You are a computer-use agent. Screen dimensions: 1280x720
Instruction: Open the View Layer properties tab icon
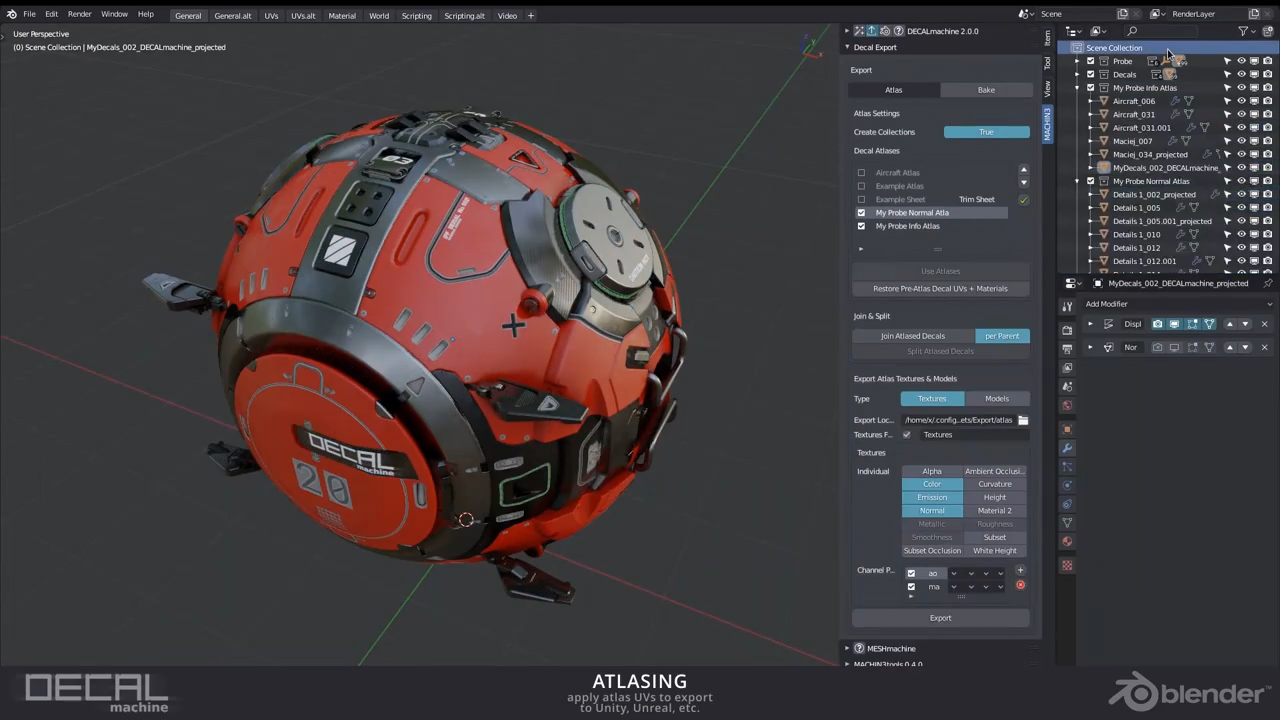pyautogui.click(x=1067, y=368)
